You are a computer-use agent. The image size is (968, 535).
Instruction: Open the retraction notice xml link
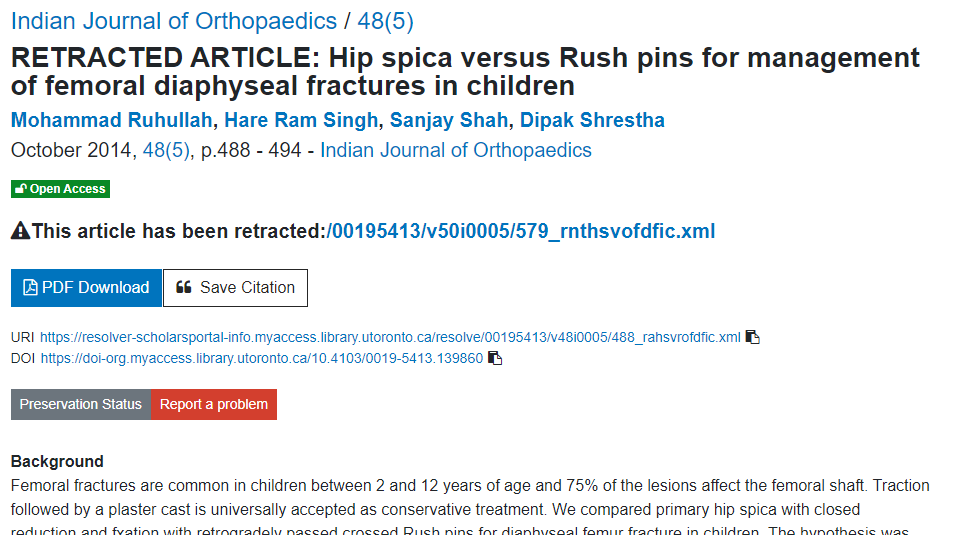pyautogui.click(x=520, y=231)
